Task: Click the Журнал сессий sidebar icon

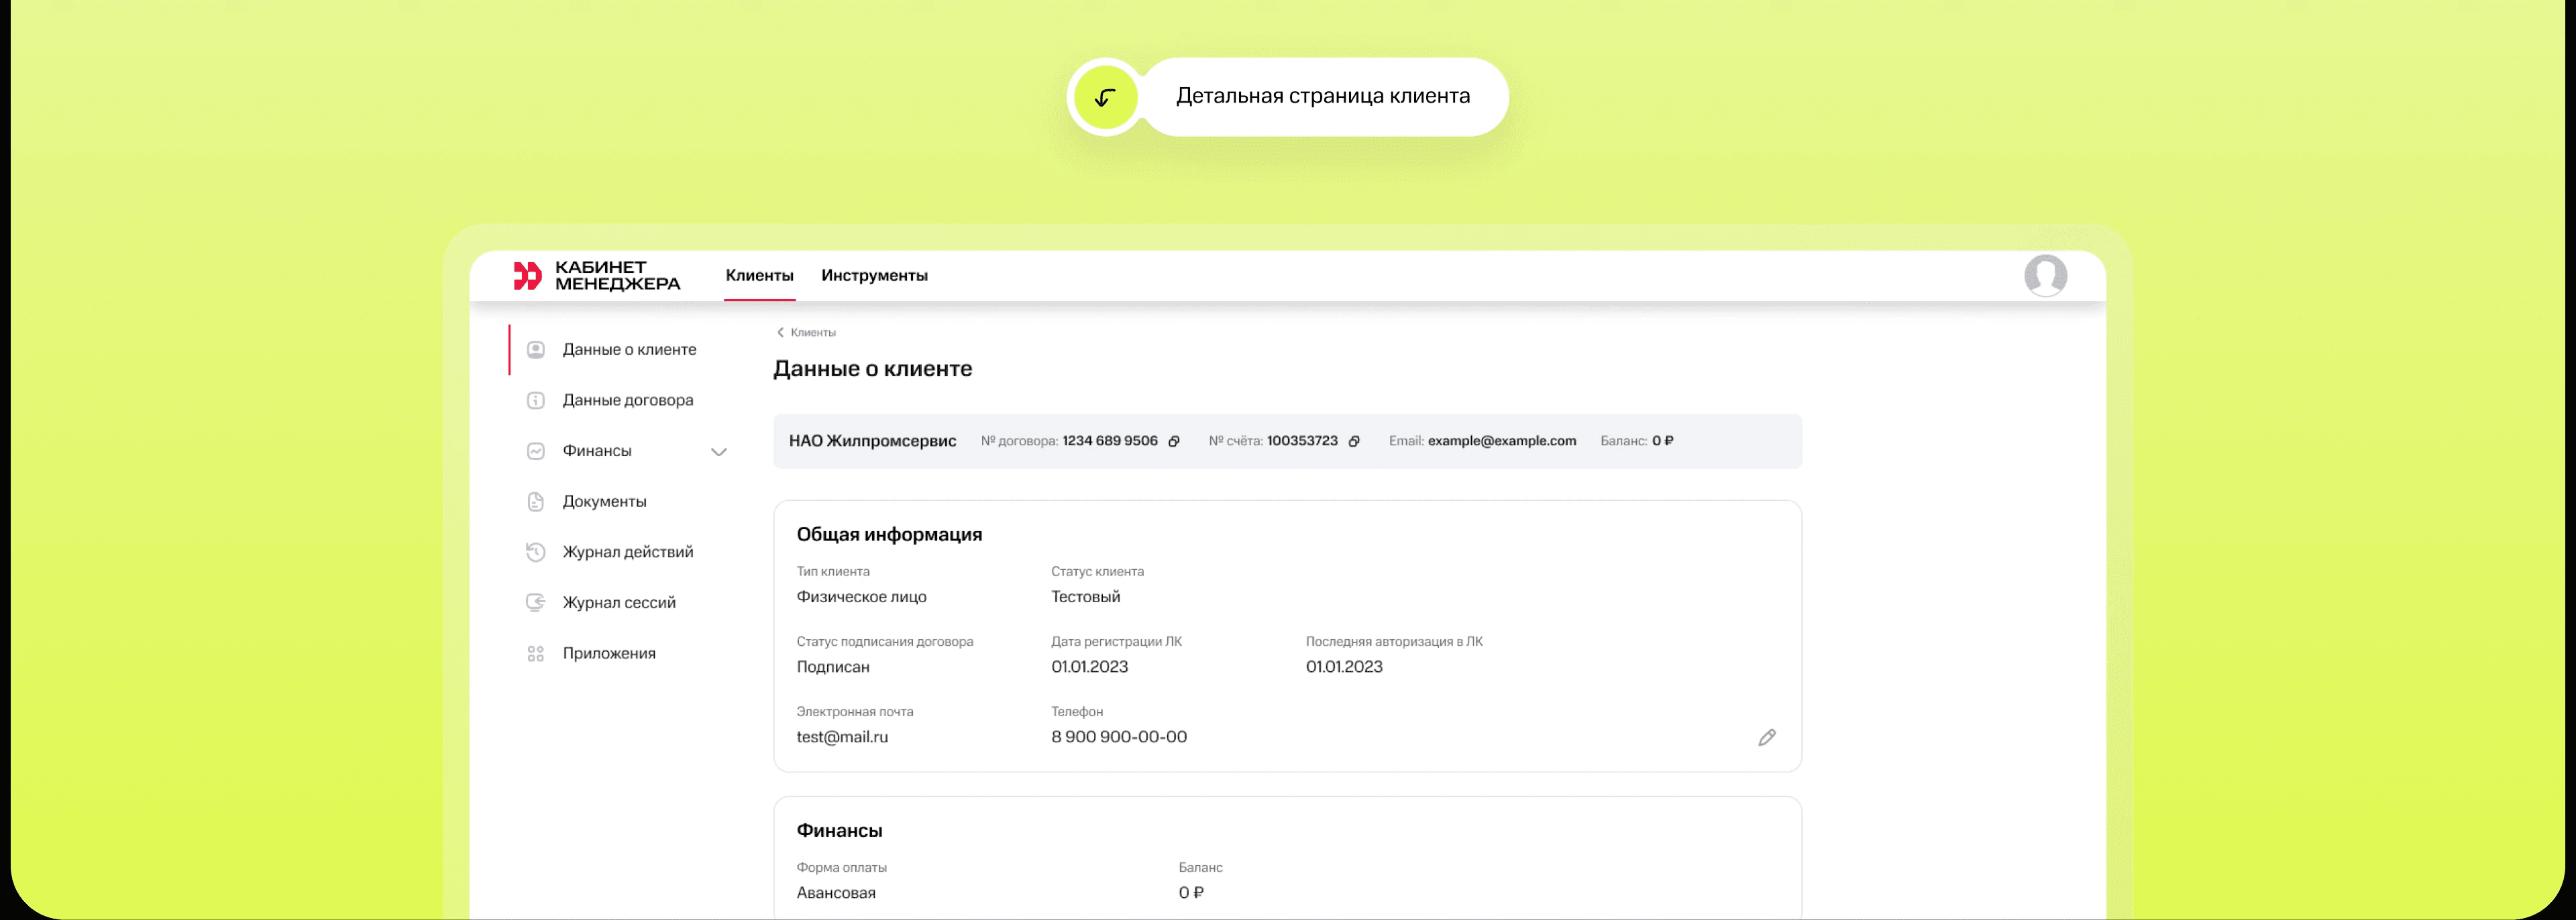Action: pyautogui.click(x=536, y=602)
